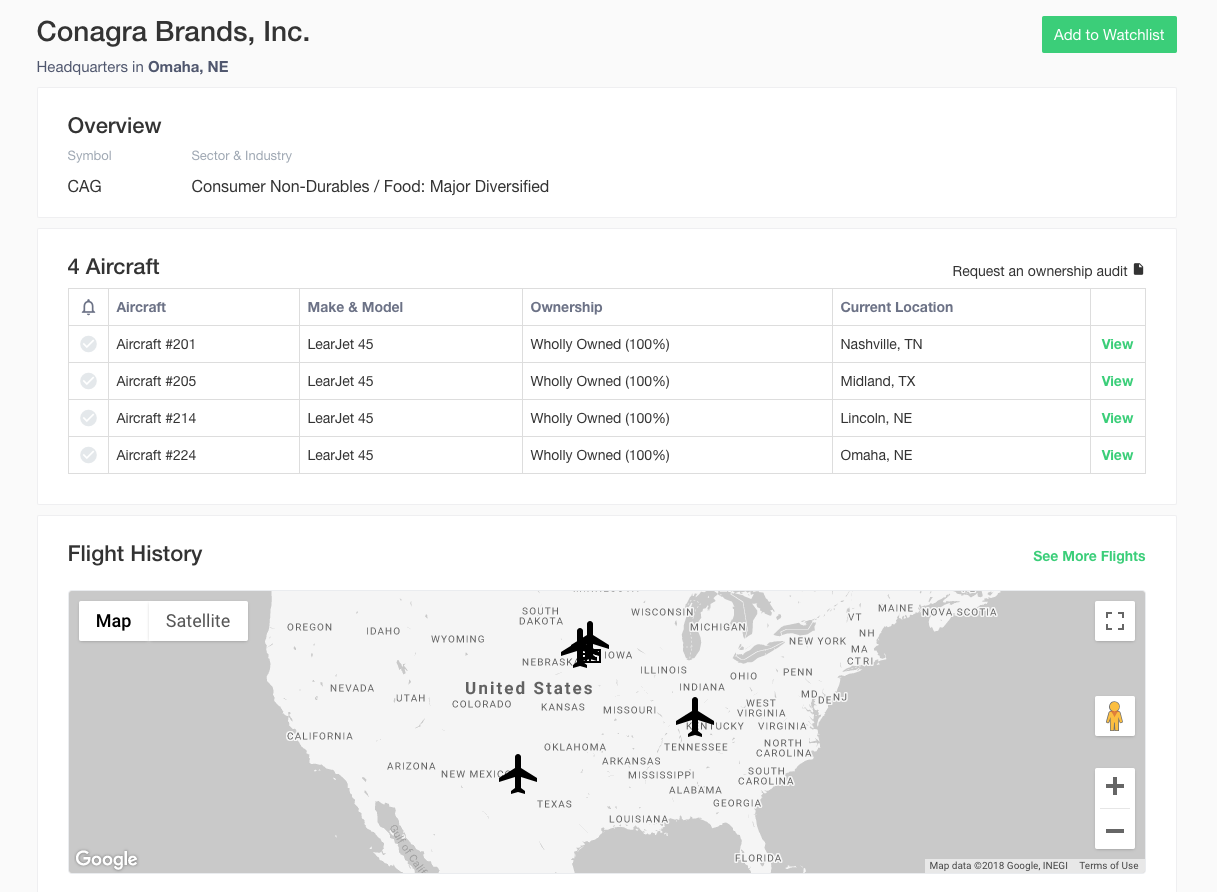Zoom out on the map
The width and height of the screenshot is (1217, 892).
(x=1115, y=830)
